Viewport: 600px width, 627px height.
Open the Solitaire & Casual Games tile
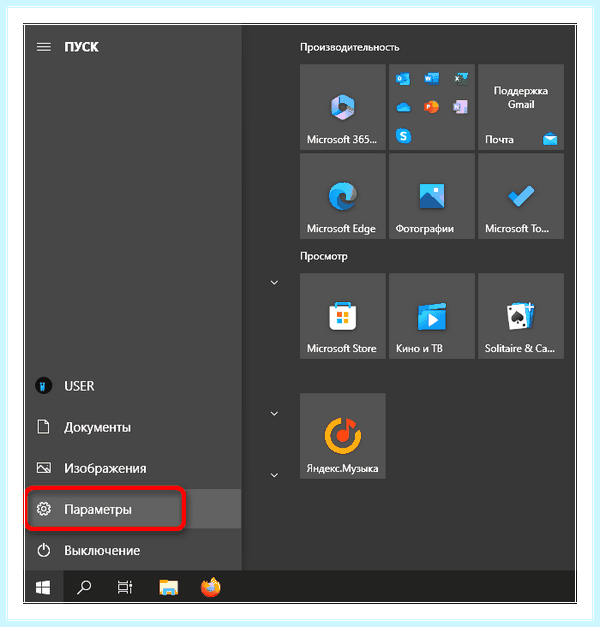(521, 316)
